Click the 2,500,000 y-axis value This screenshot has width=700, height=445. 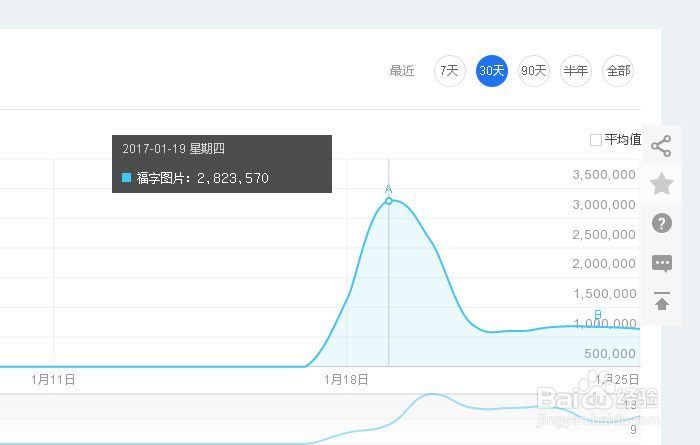click(604, 235)
